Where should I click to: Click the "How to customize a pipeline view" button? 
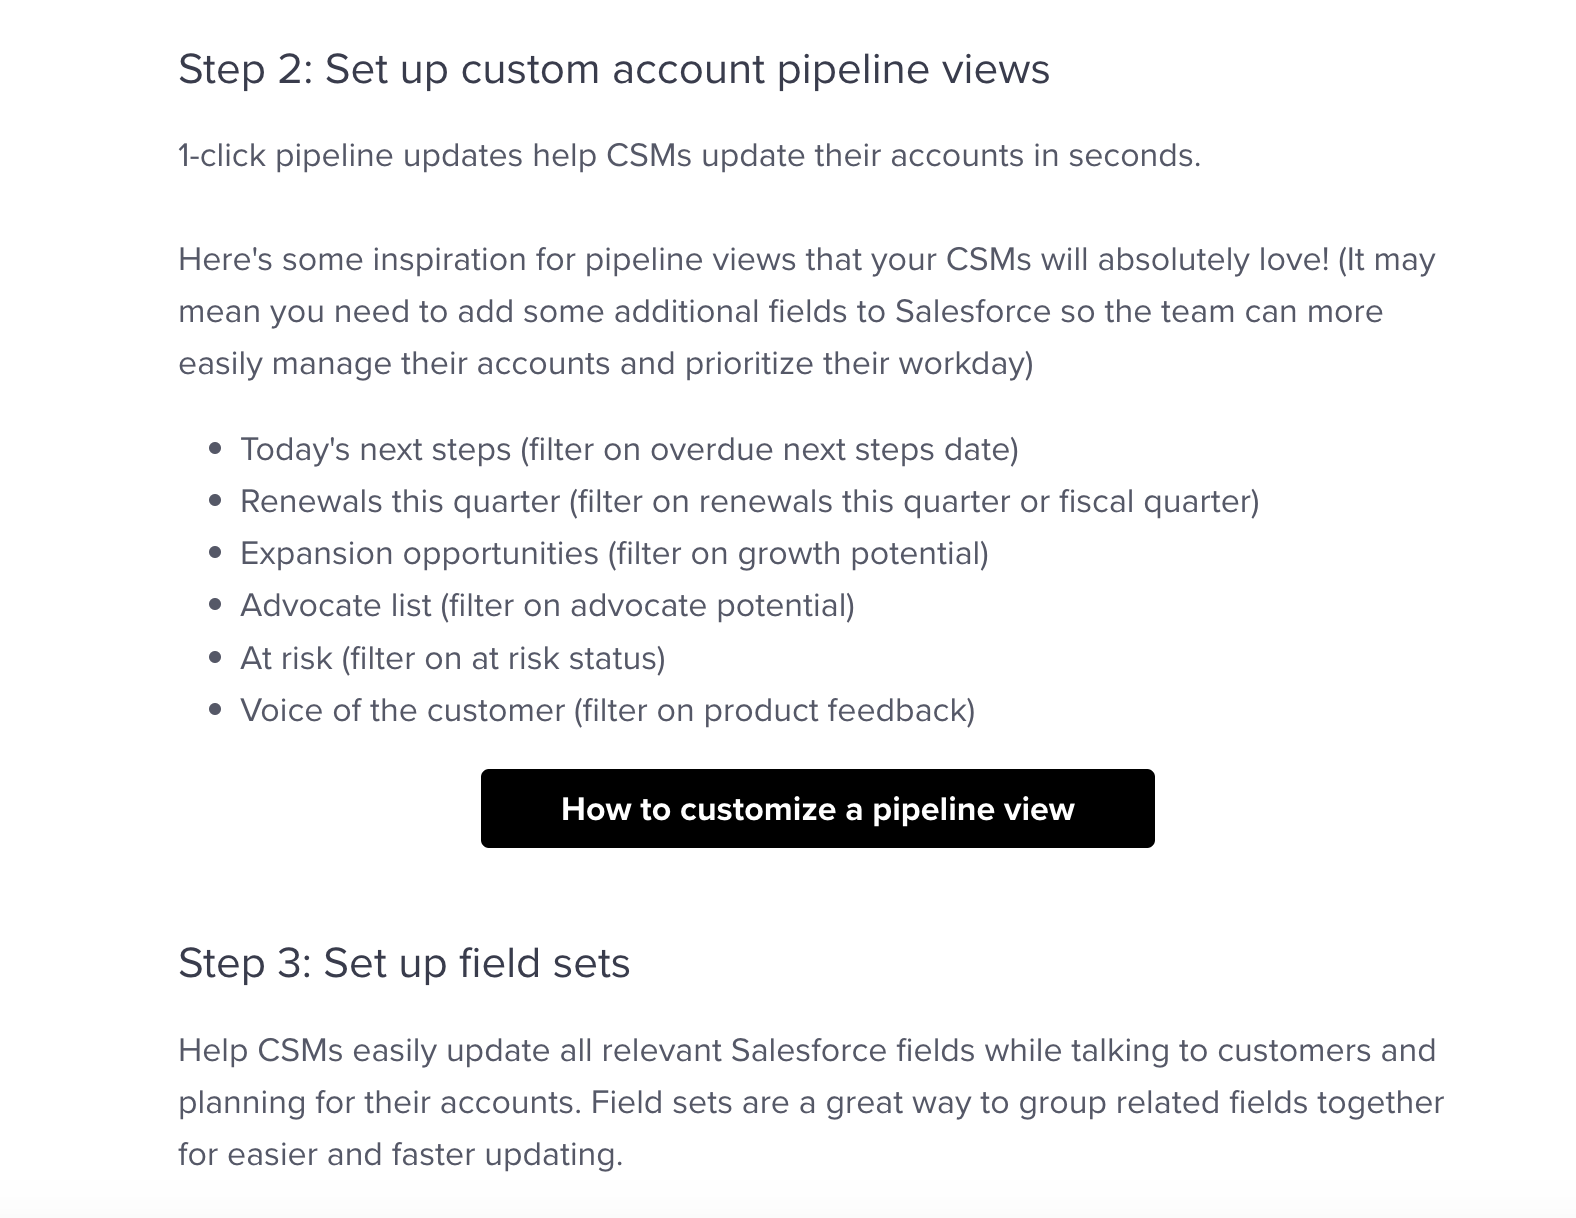click(x=817, y=808)
